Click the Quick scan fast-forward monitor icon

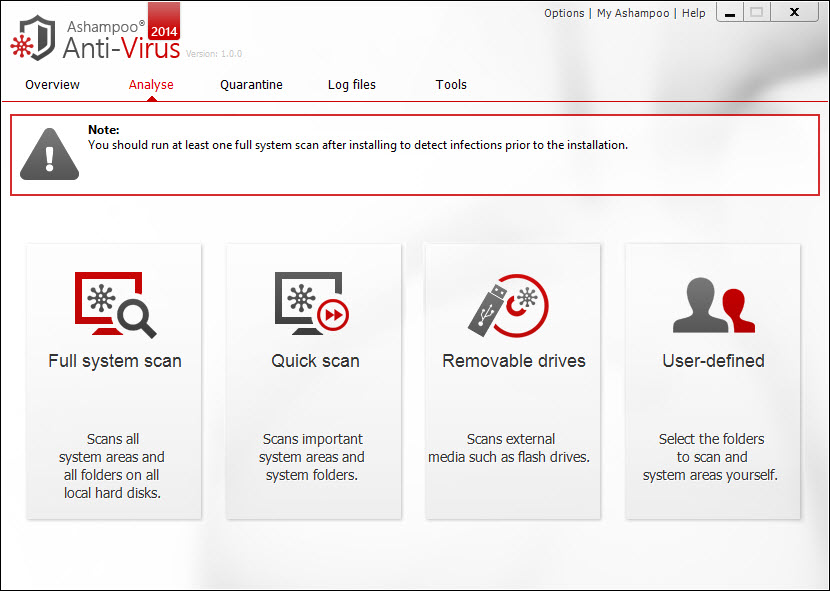pyautogui.click(x=312, y=303)
